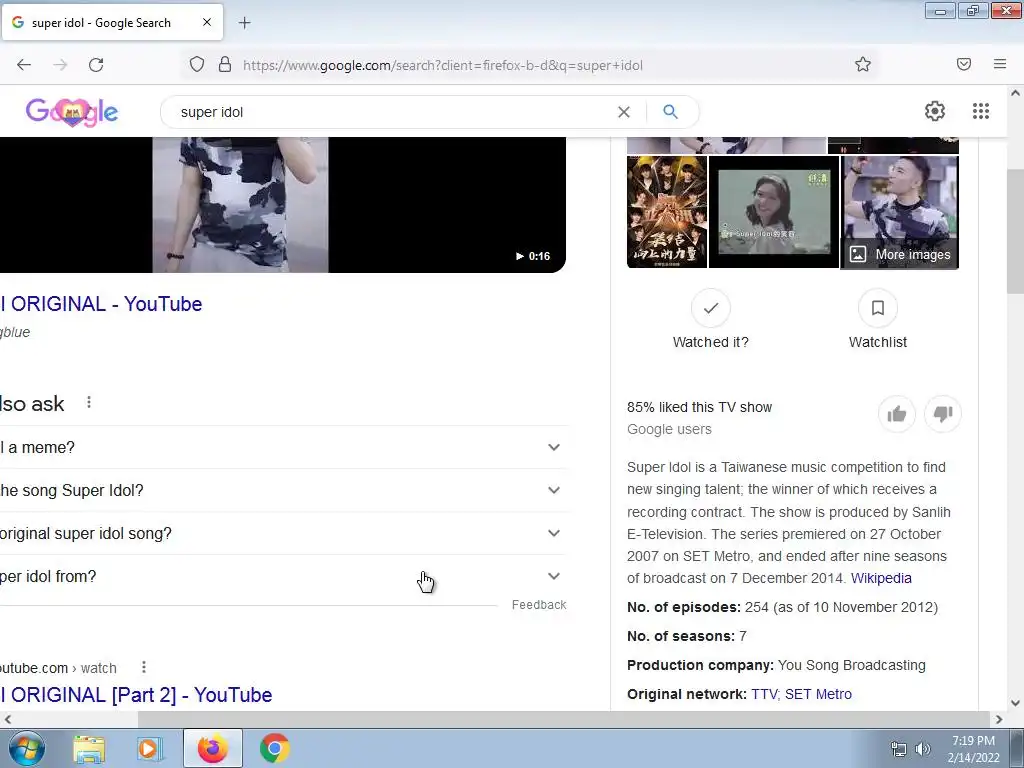Image resolution: width=1024 pixels, height=768 pixels.
Task: Click thumbs down for this TV show
Action: click(x=942, y=413)
